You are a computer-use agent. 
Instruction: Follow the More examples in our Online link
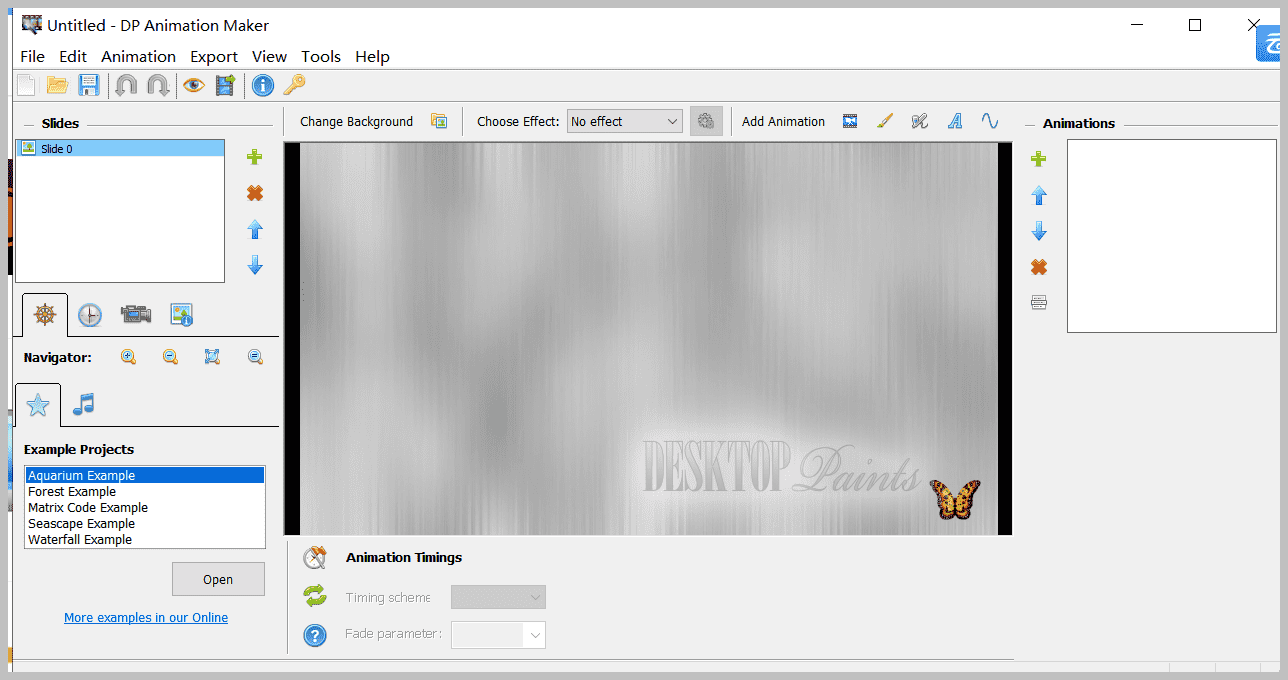click(x=145, y=617)
